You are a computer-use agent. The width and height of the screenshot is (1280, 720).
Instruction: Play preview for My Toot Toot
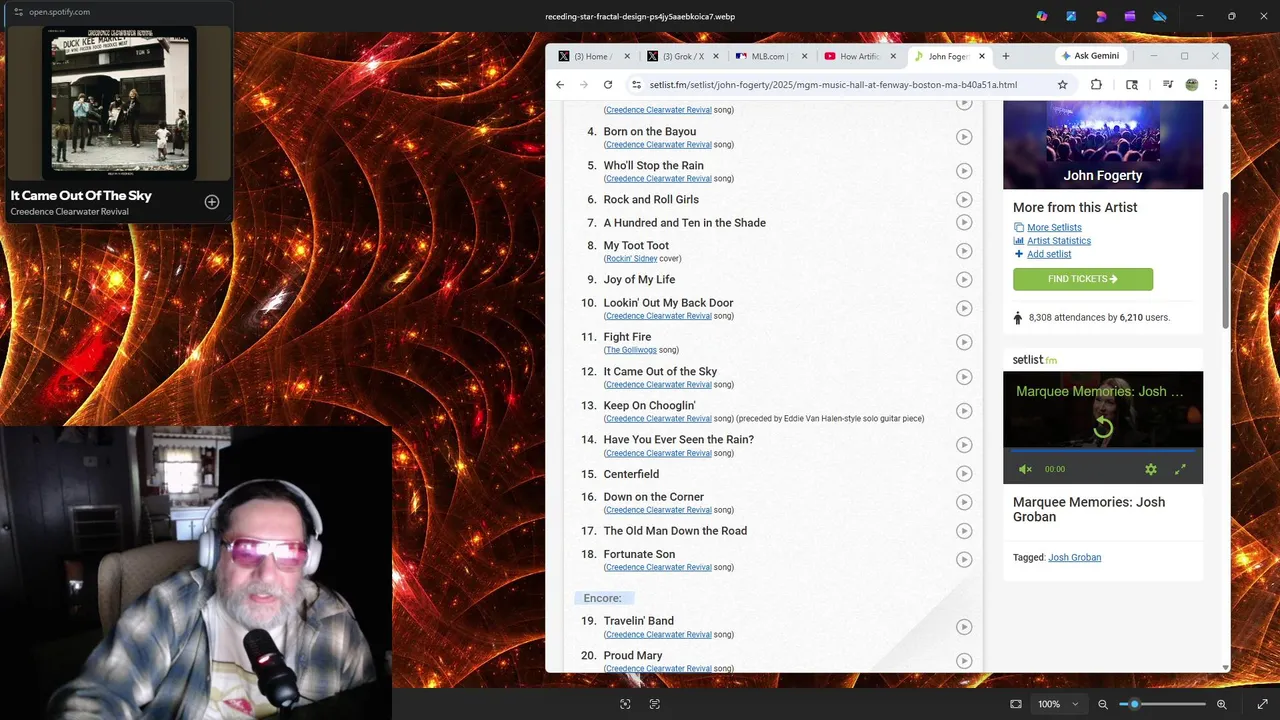click(x=964, y=251)
